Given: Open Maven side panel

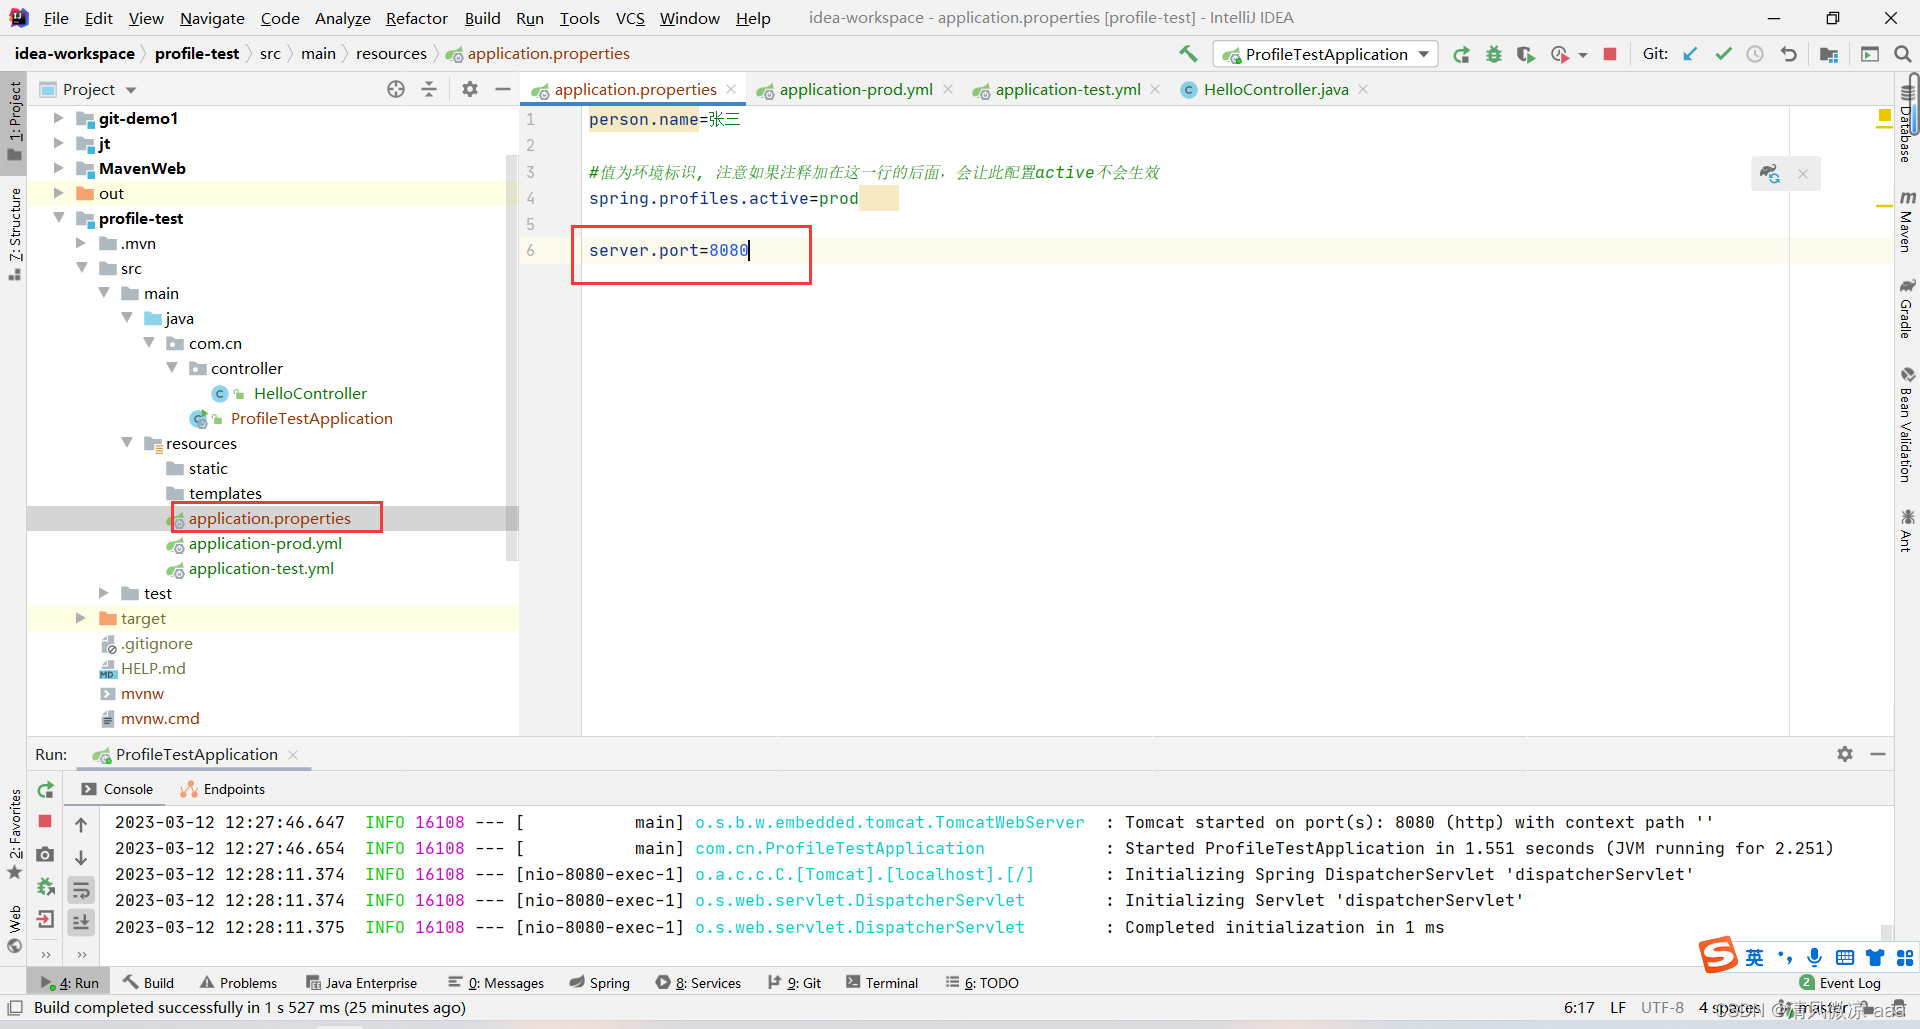Looking at the screenshot, I should click(x=1907, y=221).
